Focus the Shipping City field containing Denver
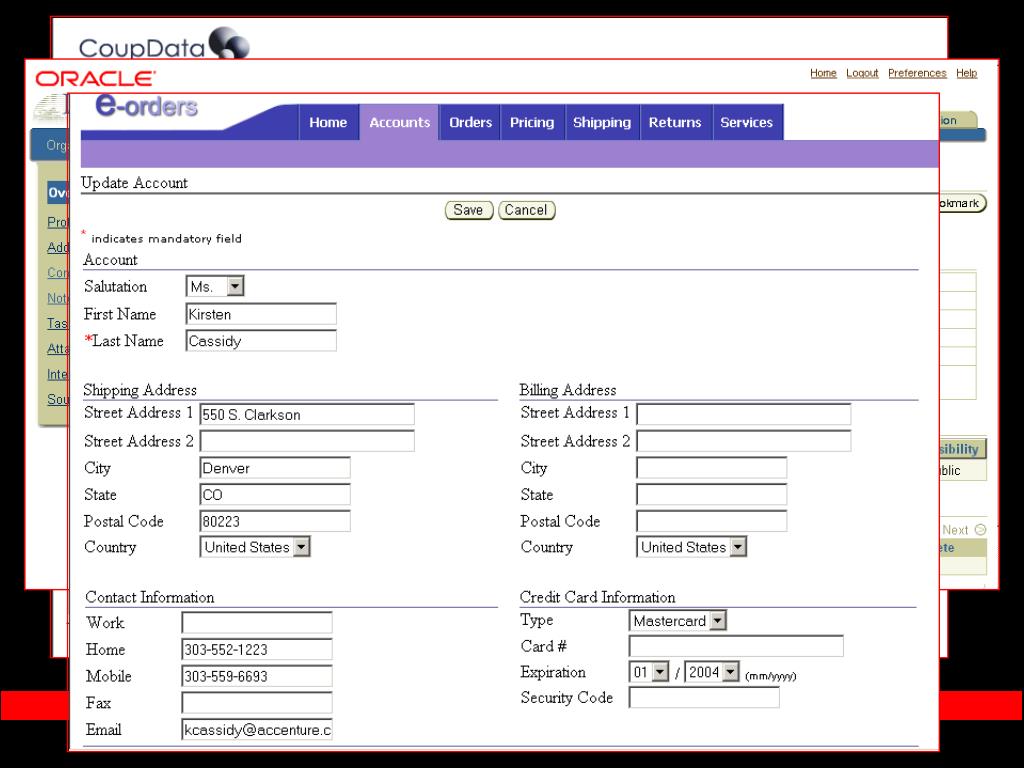This screenshot has height=768, width=1024. (275, 468)
